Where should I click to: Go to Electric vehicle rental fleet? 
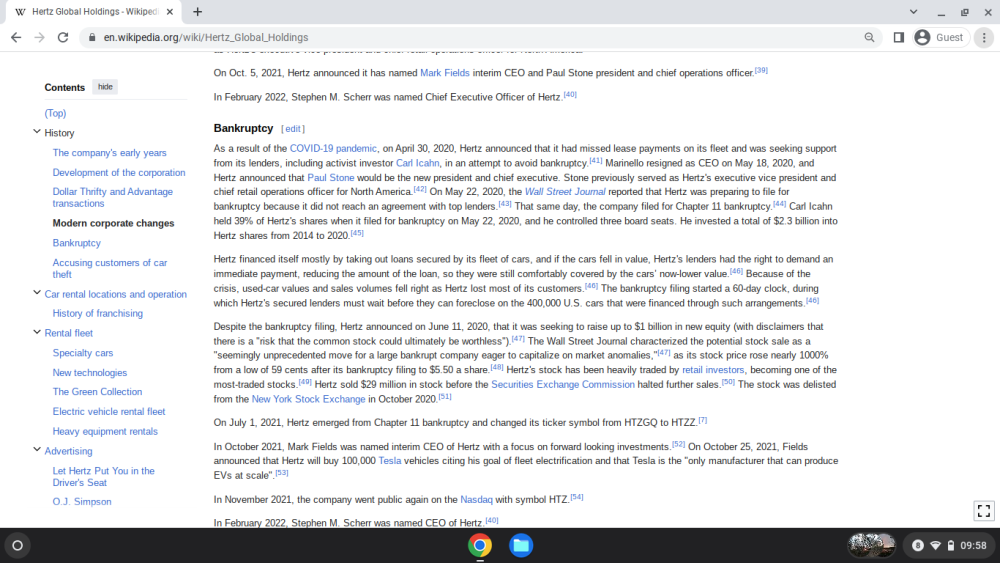click(x=108, y=411)
